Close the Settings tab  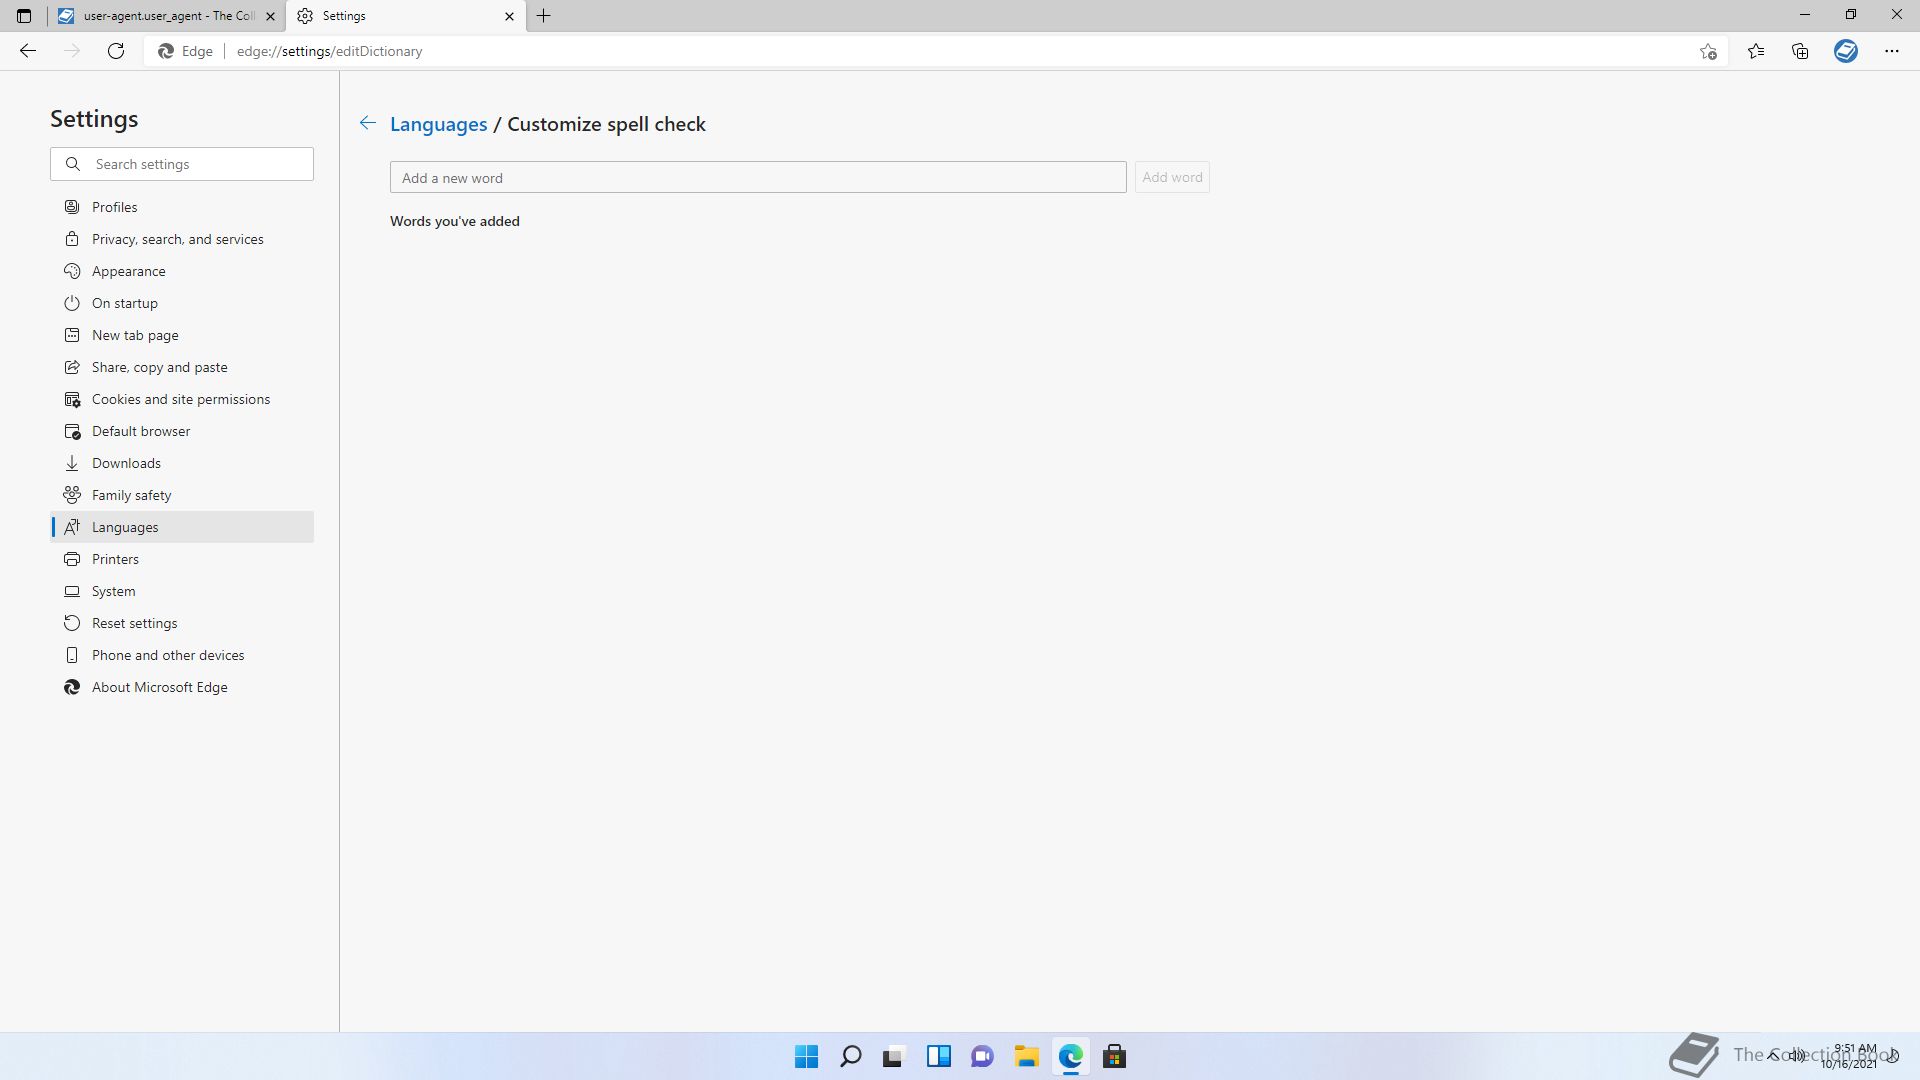509,16
